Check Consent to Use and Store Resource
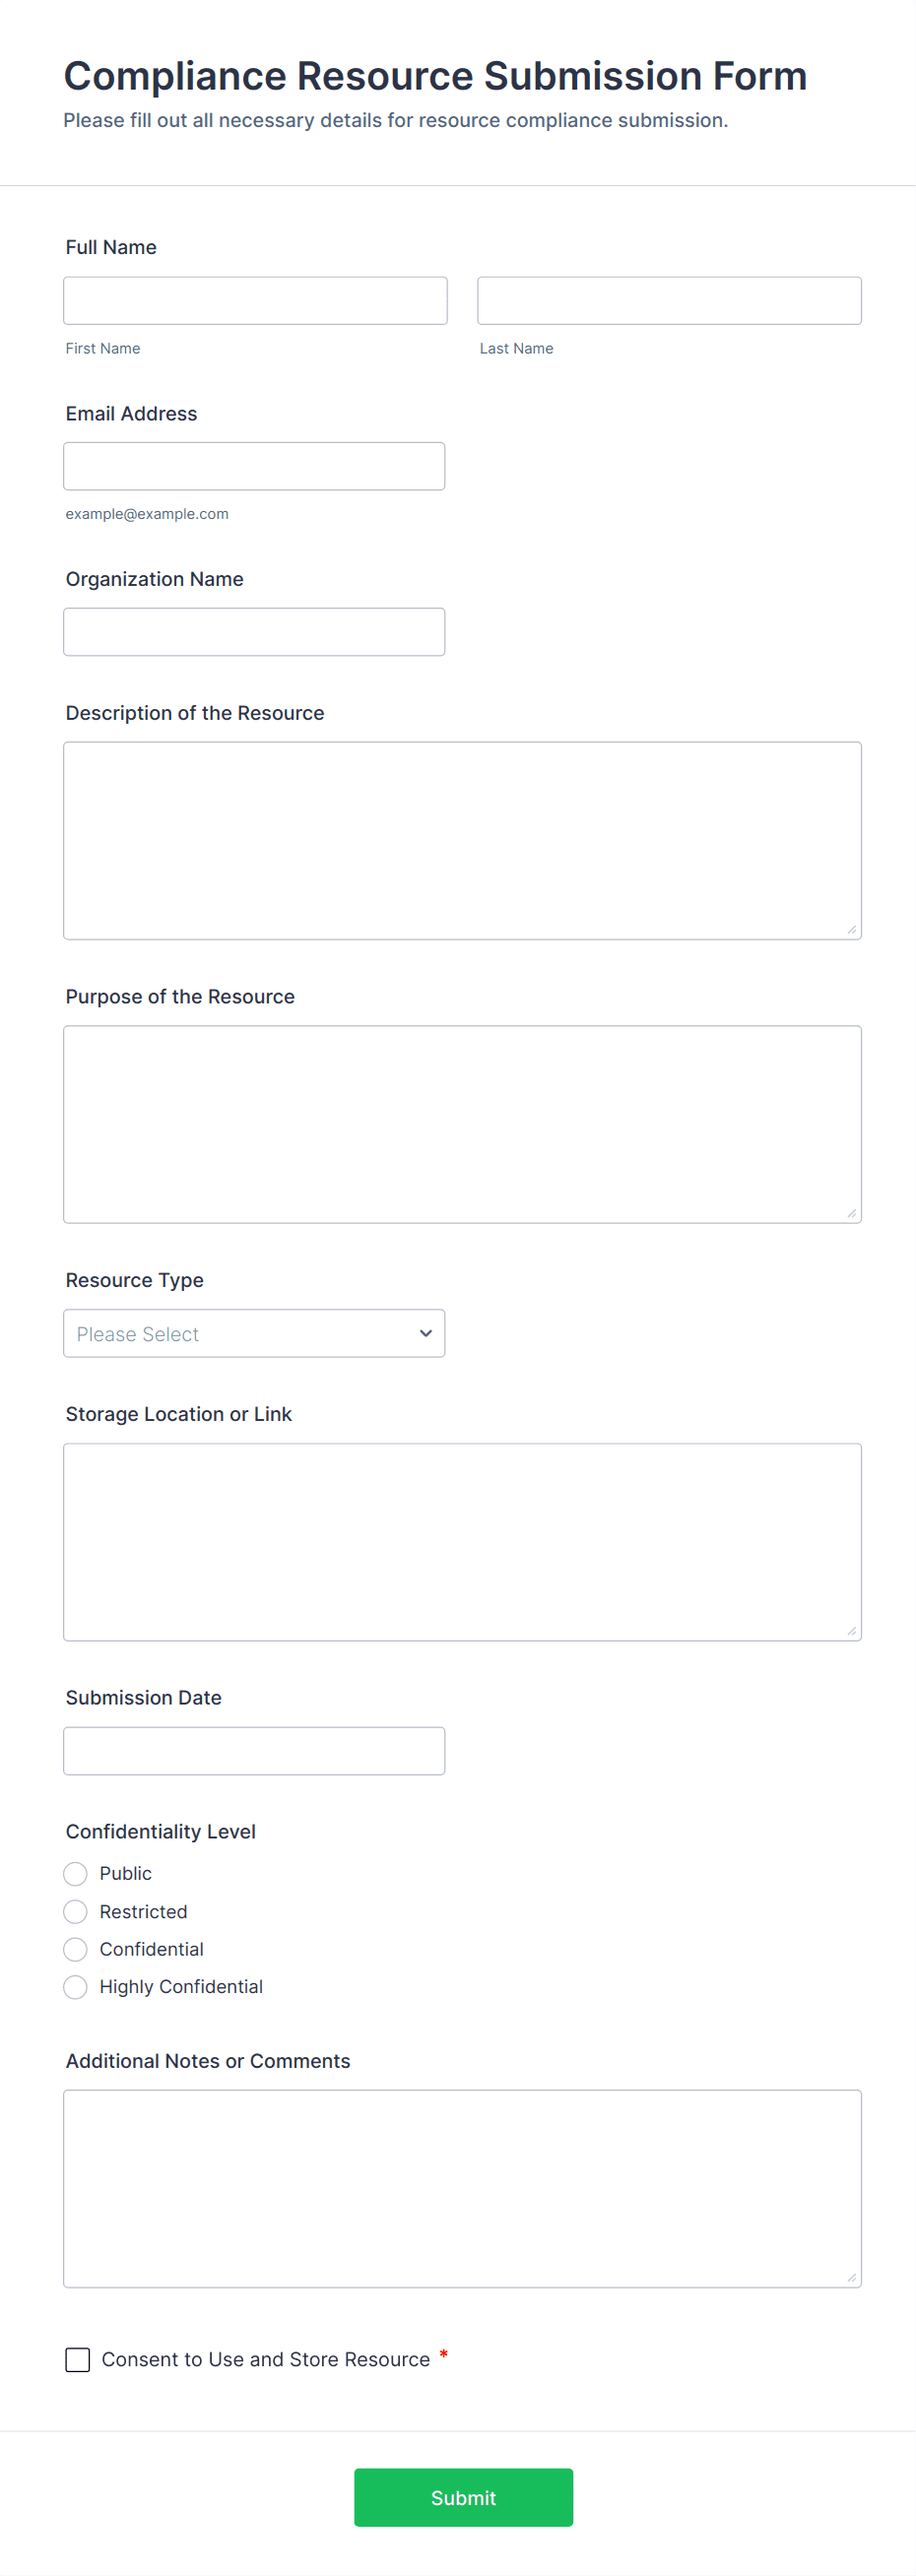The height and width of the screenshot is (2576, 916). (78, 2359)
